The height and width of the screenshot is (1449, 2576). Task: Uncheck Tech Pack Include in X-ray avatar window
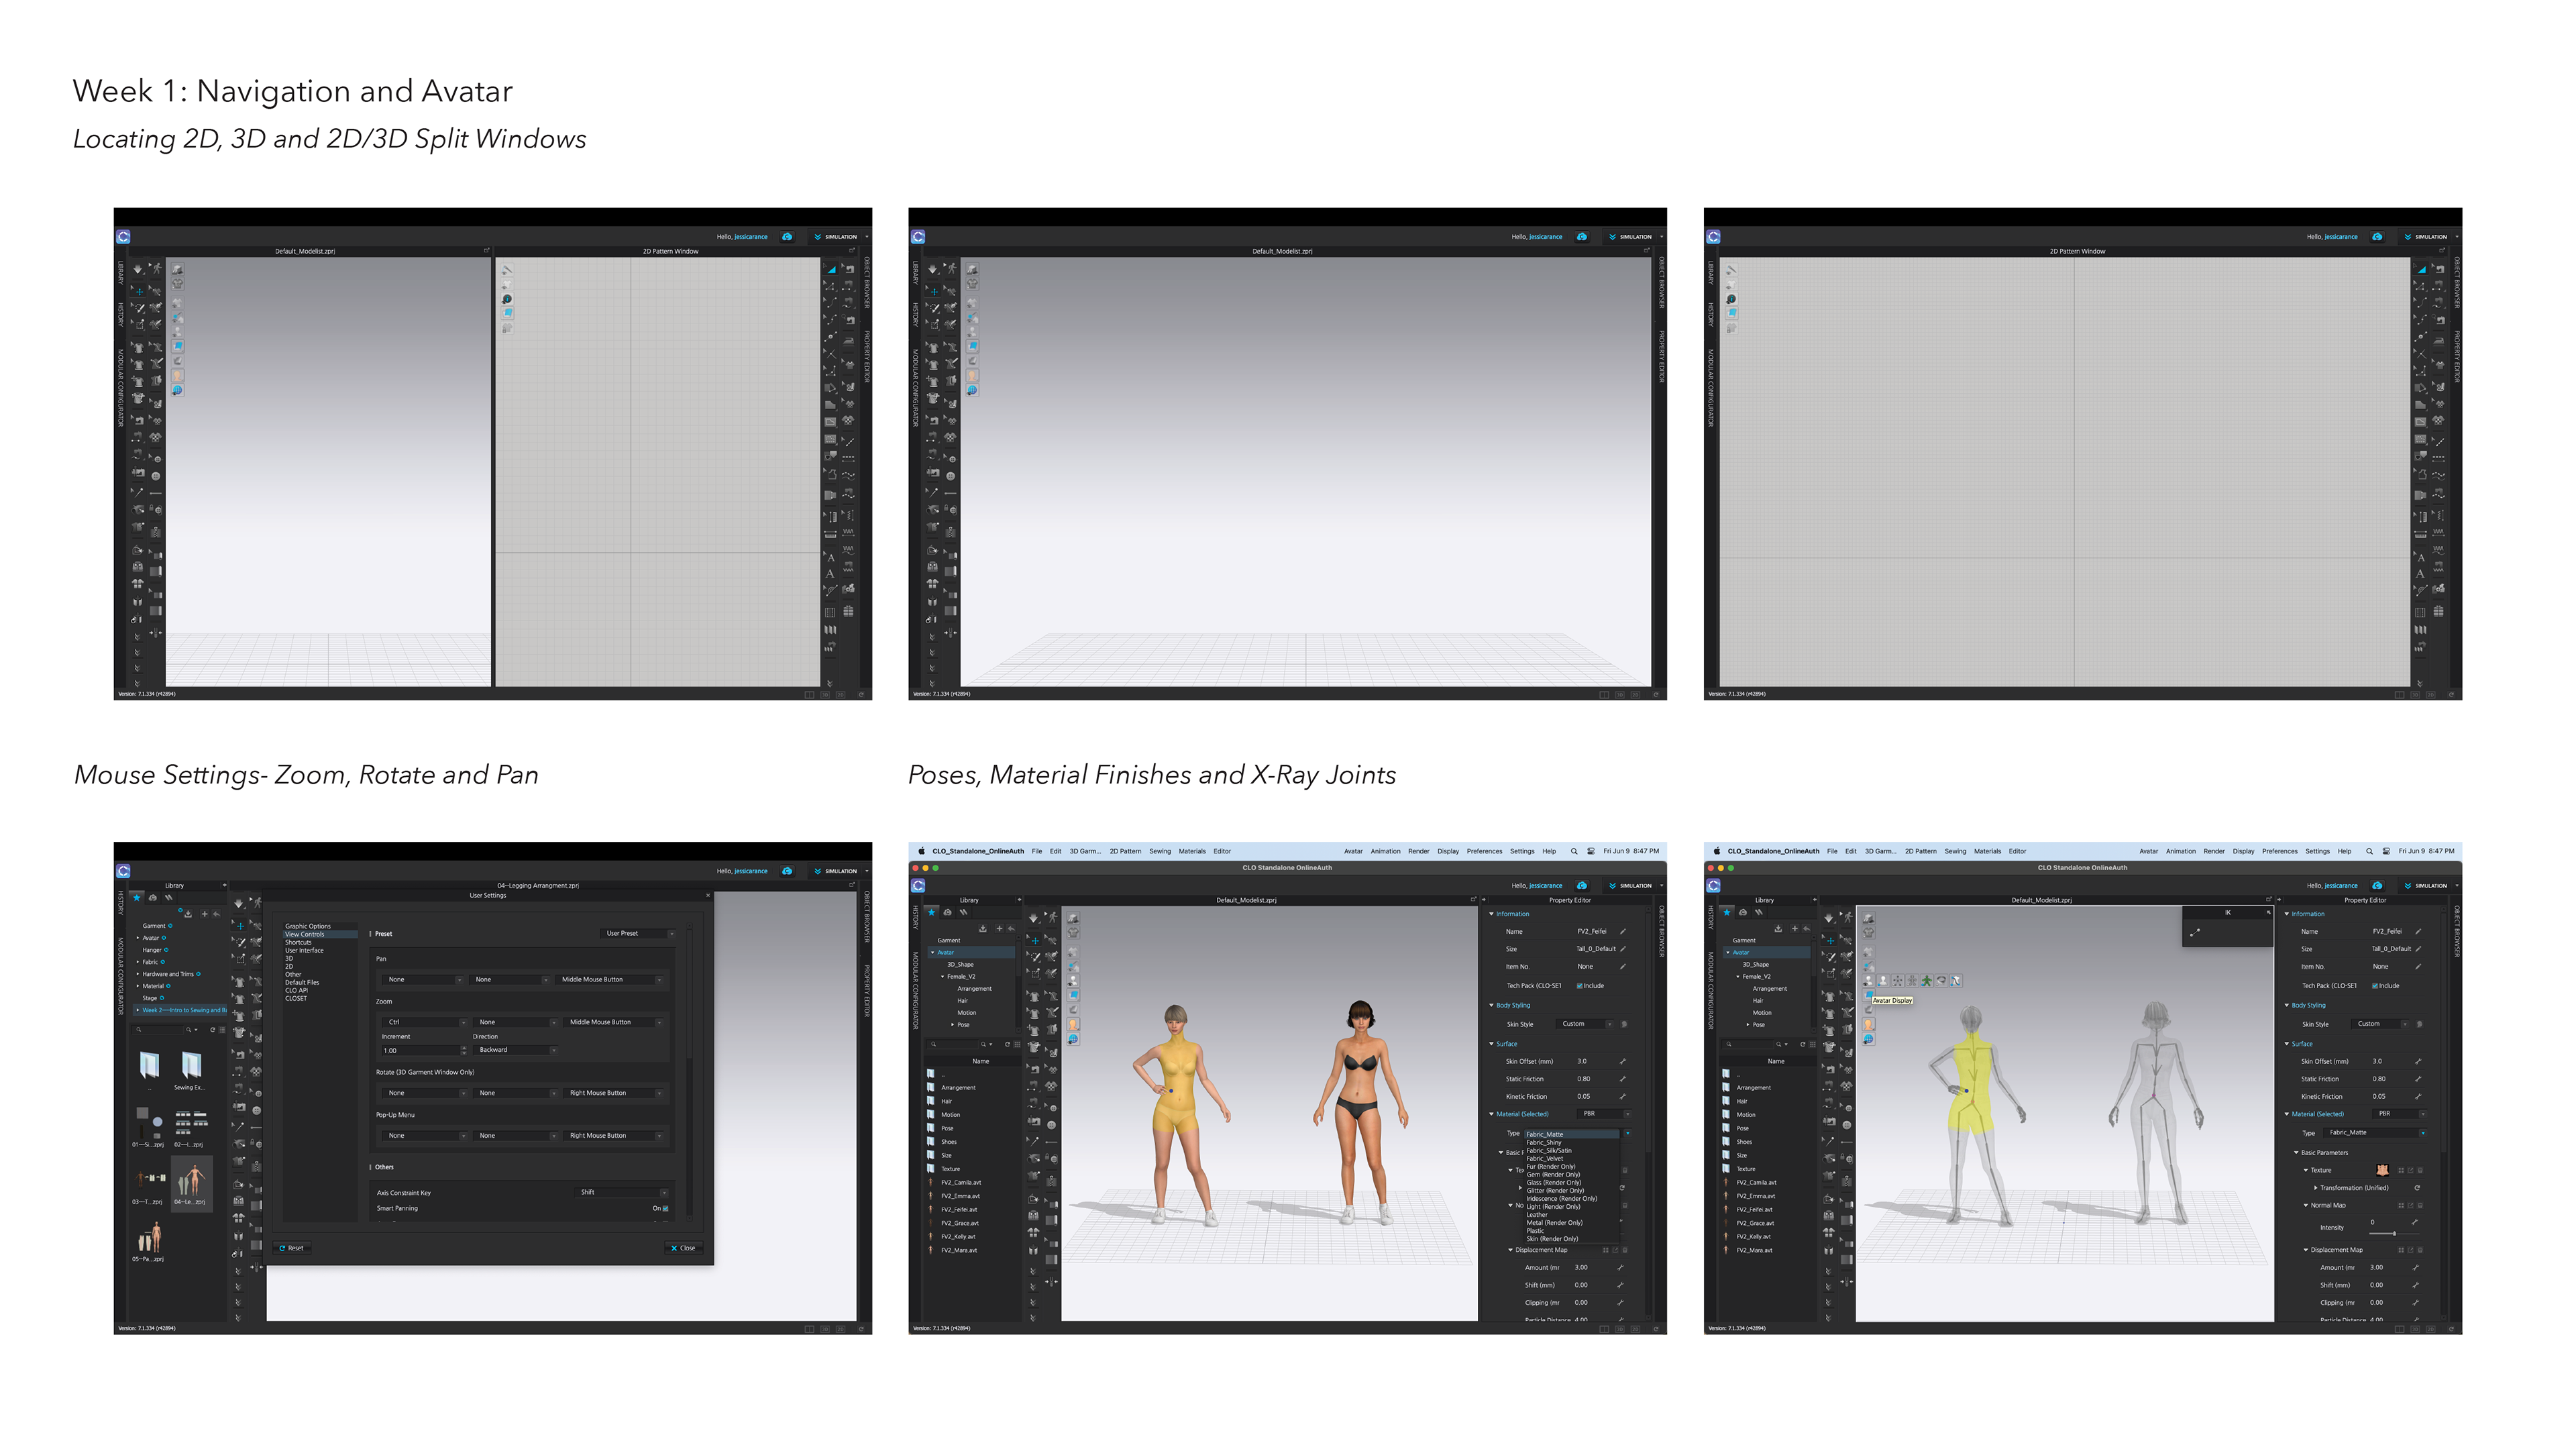pos(2375,986)
